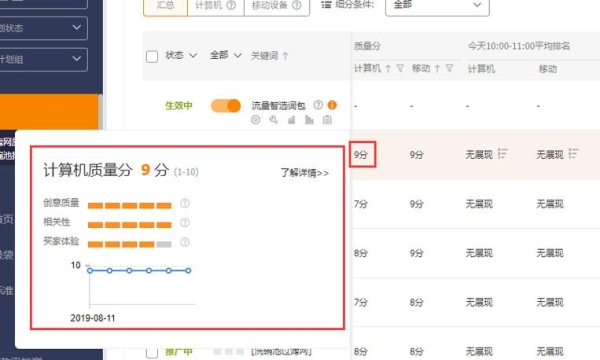
Task: Expand the 状态 header dropdown
Action: pyautogui.click(x=181, y=55)
